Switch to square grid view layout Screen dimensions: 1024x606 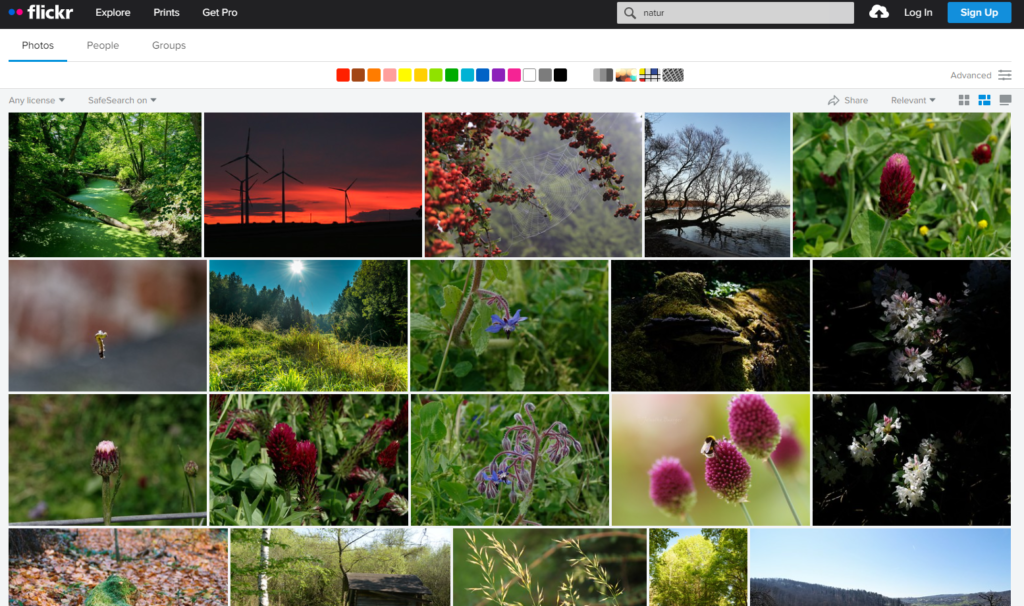[964, 100]
